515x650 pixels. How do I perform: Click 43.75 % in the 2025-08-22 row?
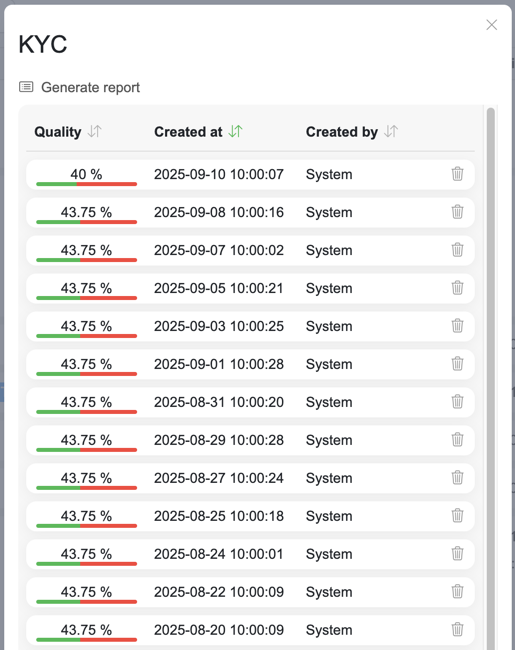point(86,592)
